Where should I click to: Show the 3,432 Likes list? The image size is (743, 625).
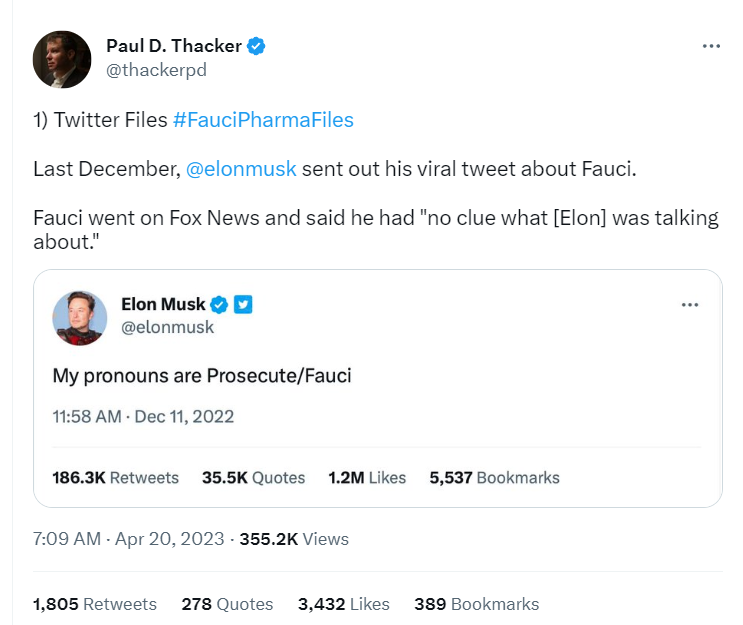click(x=343, y=604)
